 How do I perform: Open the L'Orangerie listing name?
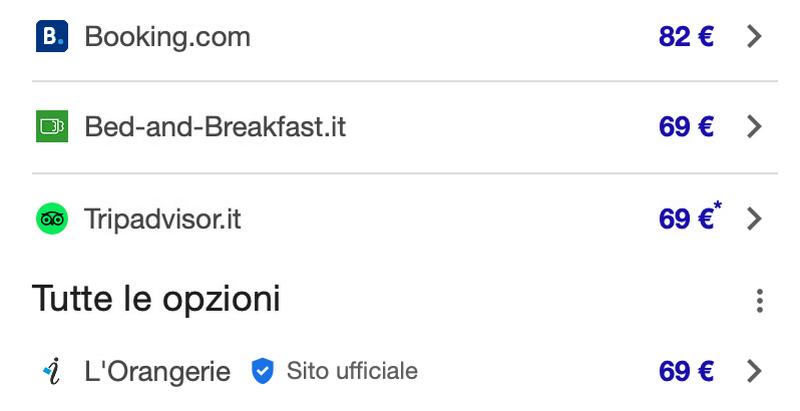point(157,372)
